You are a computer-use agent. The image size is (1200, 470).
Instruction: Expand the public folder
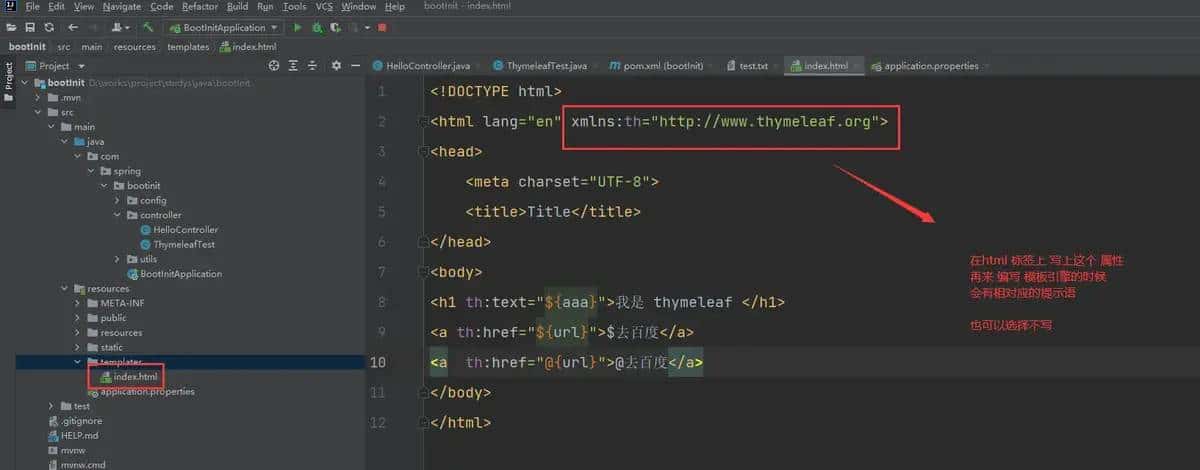[x=78, y=318]
